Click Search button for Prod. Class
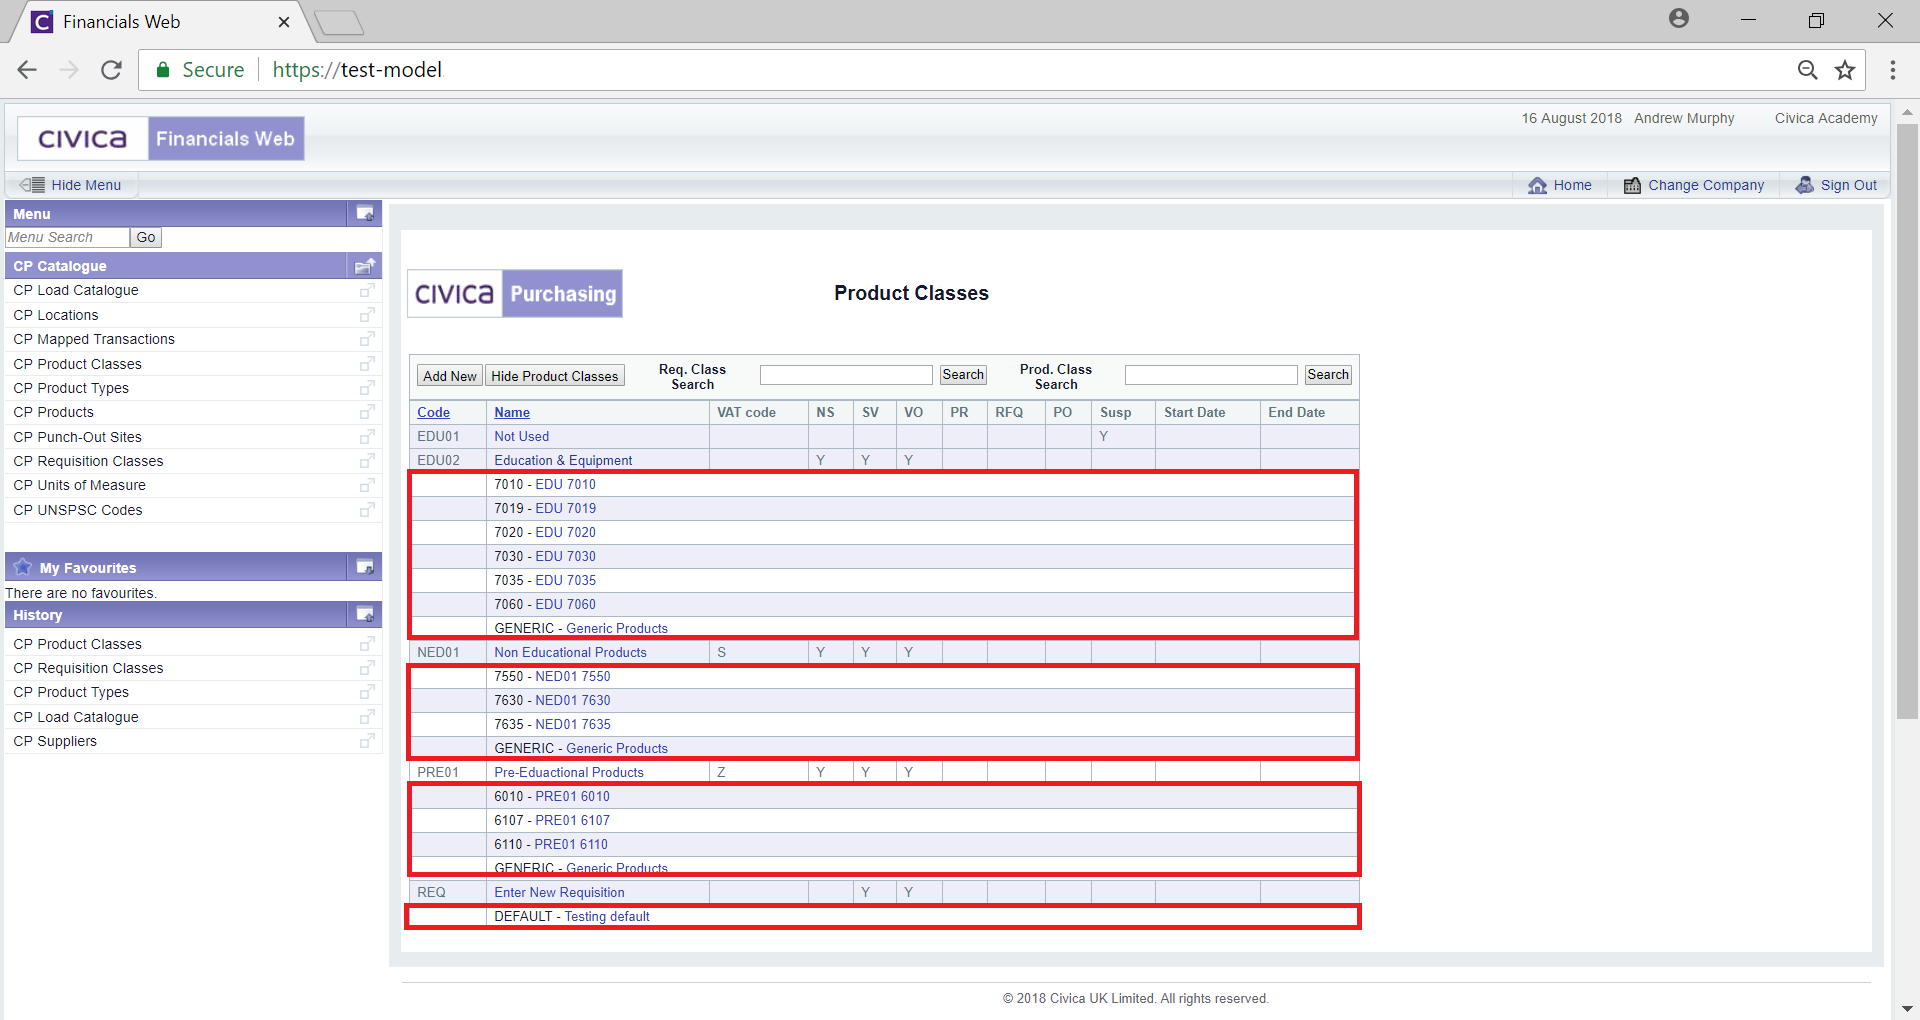Viewport: 1920px width, 1020px height. pos(1328,374)
